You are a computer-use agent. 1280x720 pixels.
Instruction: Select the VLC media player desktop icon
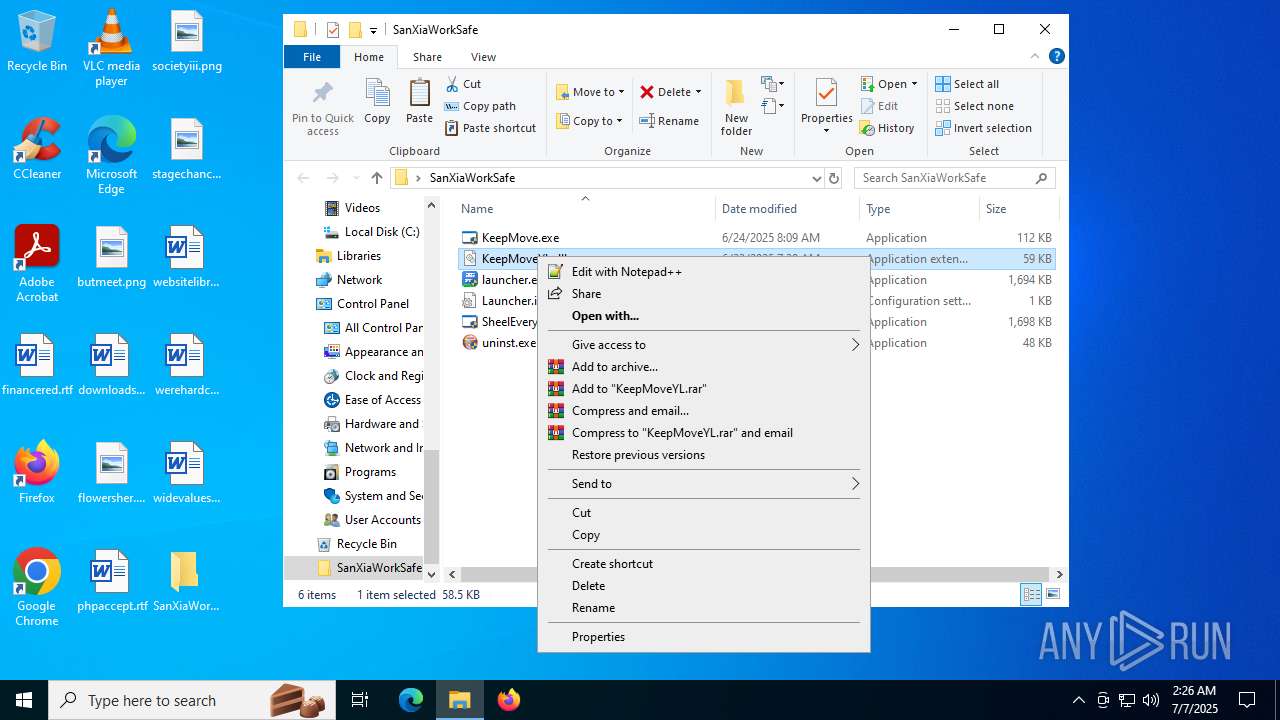(x=111, y=47)
